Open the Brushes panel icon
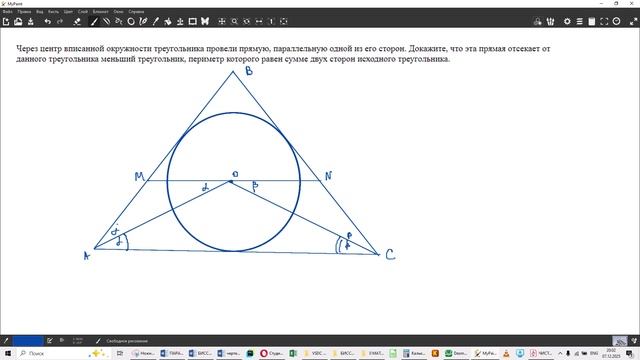640x360 pixels. 550,22
